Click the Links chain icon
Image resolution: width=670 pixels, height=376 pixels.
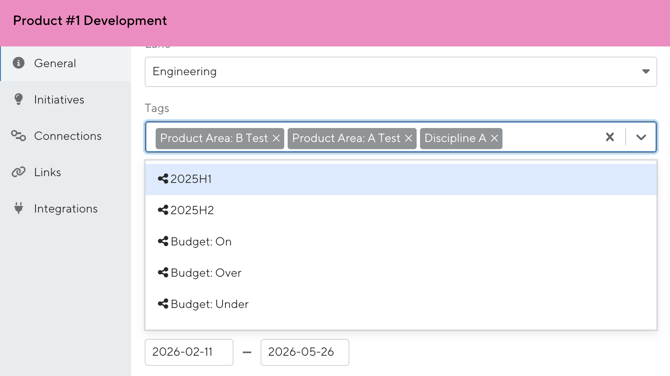point(18,172)
